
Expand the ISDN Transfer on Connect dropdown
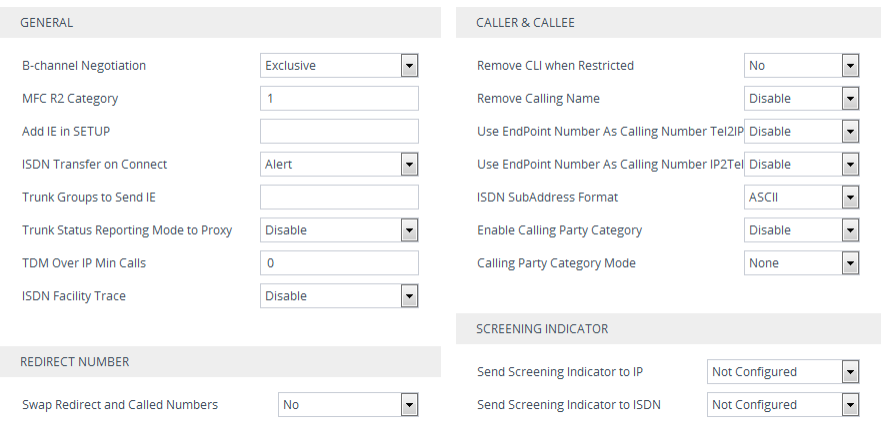point(339,165)
